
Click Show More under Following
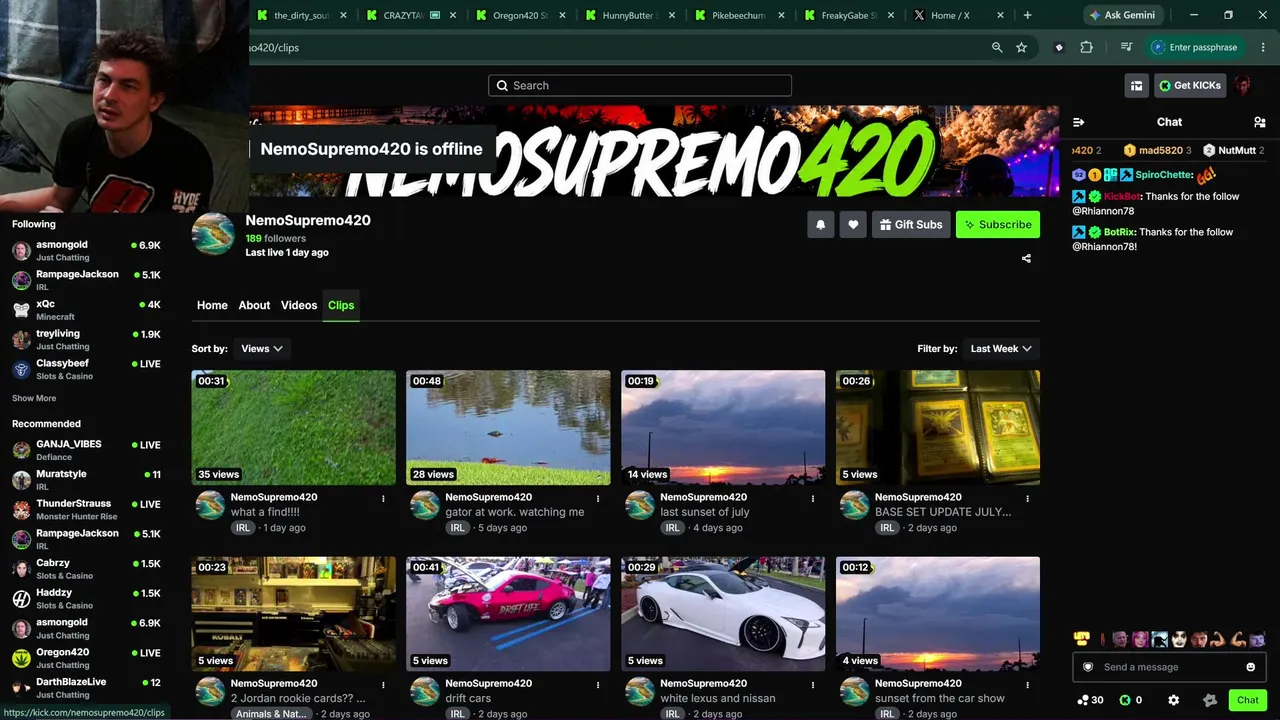(x=34, y=398)
